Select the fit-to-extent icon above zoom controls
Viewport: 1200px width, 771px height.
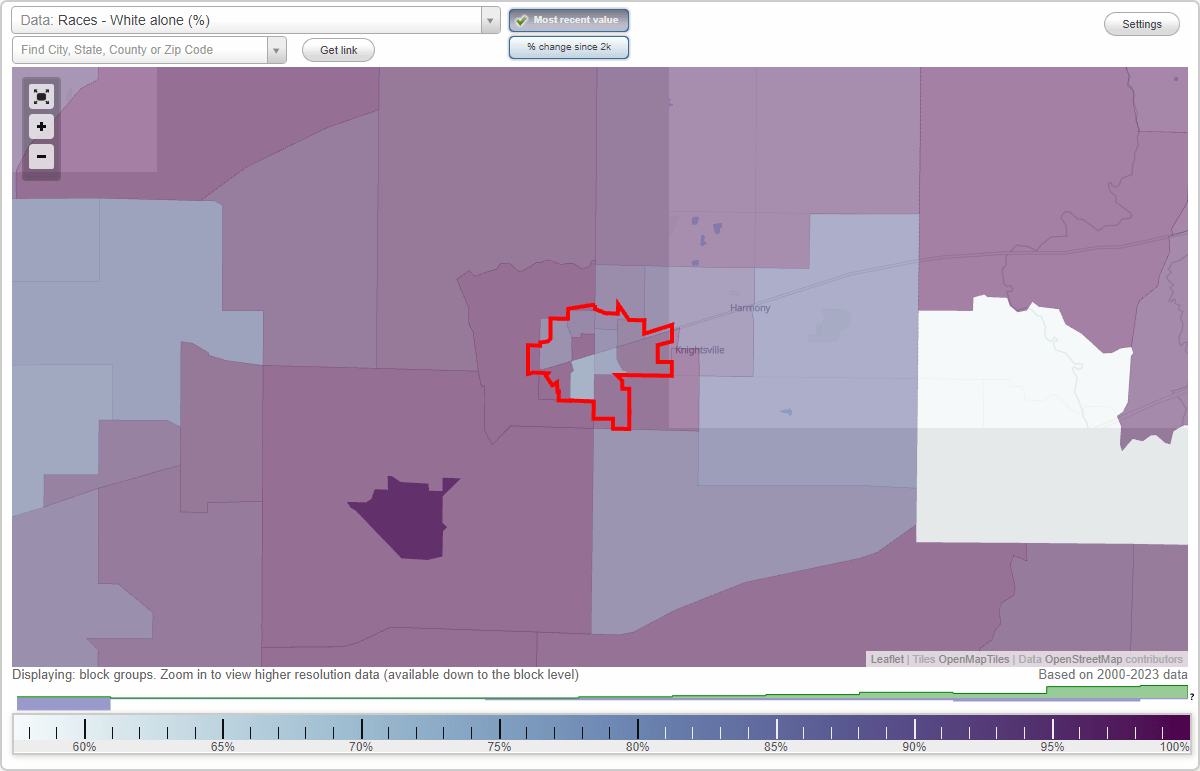coord(41,96)
